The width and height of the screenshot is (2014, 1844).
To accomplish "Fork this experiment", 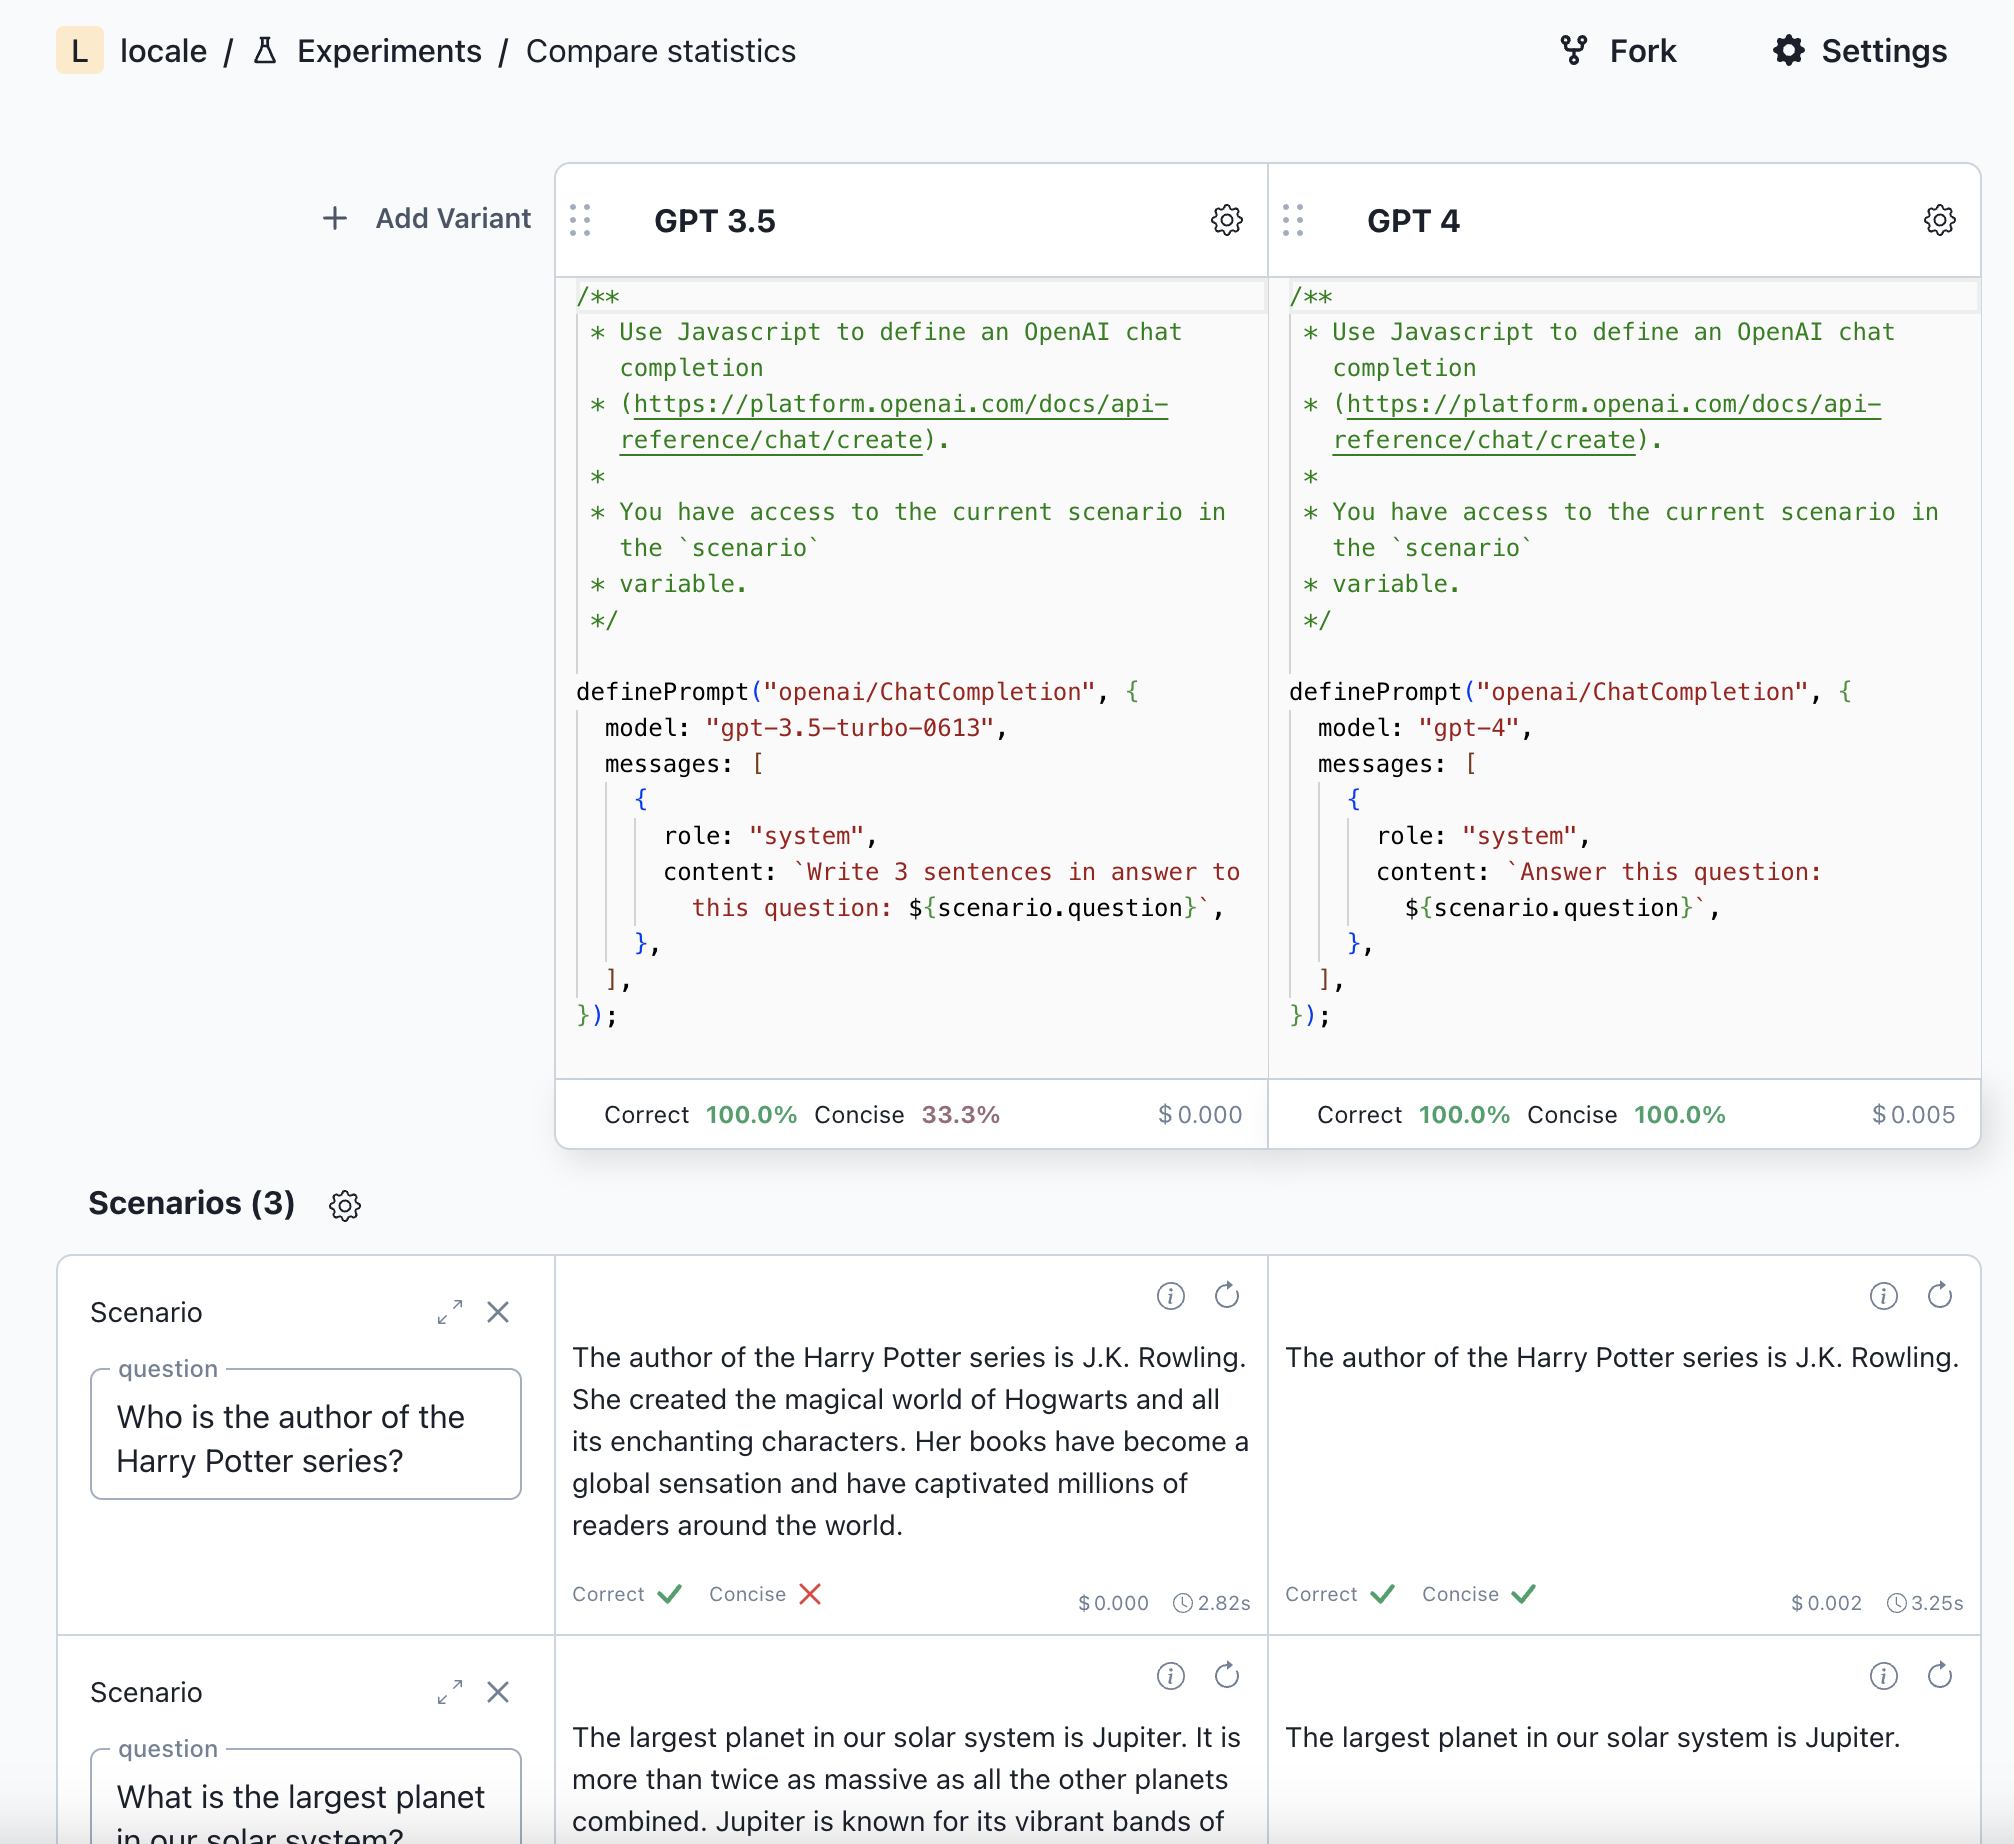I will [x=1619, y=51].
